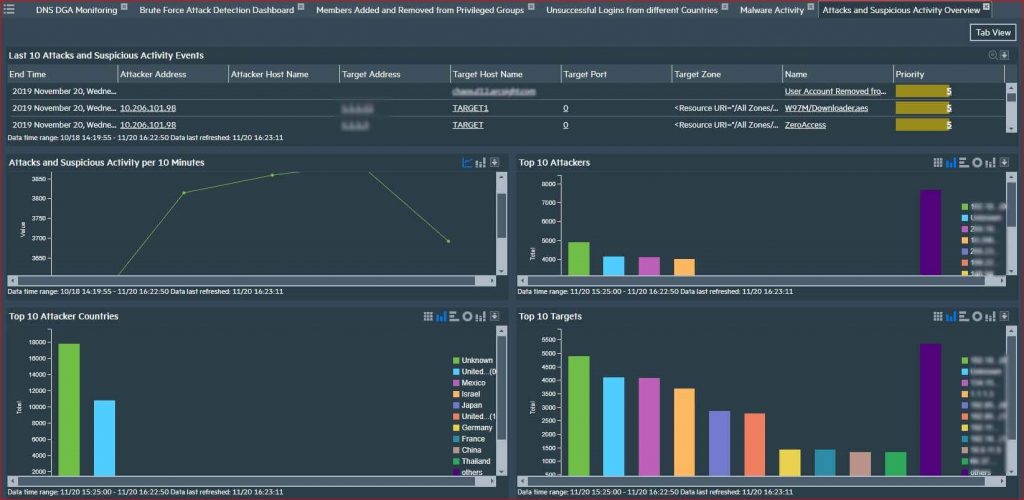Select horizontal bar view for Top 10 Attacker Countries
The image size is (1024, 500).
tap(454, 316)
